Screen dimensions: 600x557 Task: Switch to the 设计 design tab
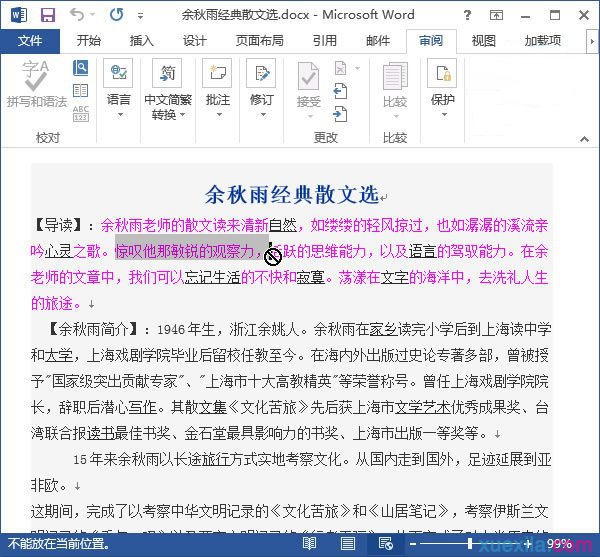click(x=194, y=41)
